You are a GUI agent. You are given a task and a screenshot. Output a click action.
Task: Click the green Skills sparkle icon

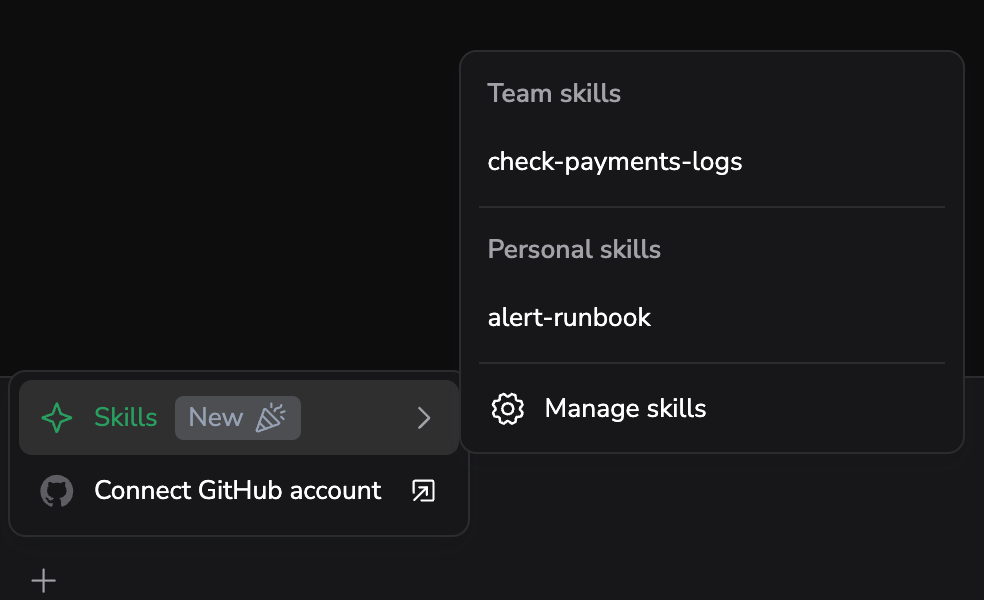tap(56, 418)
